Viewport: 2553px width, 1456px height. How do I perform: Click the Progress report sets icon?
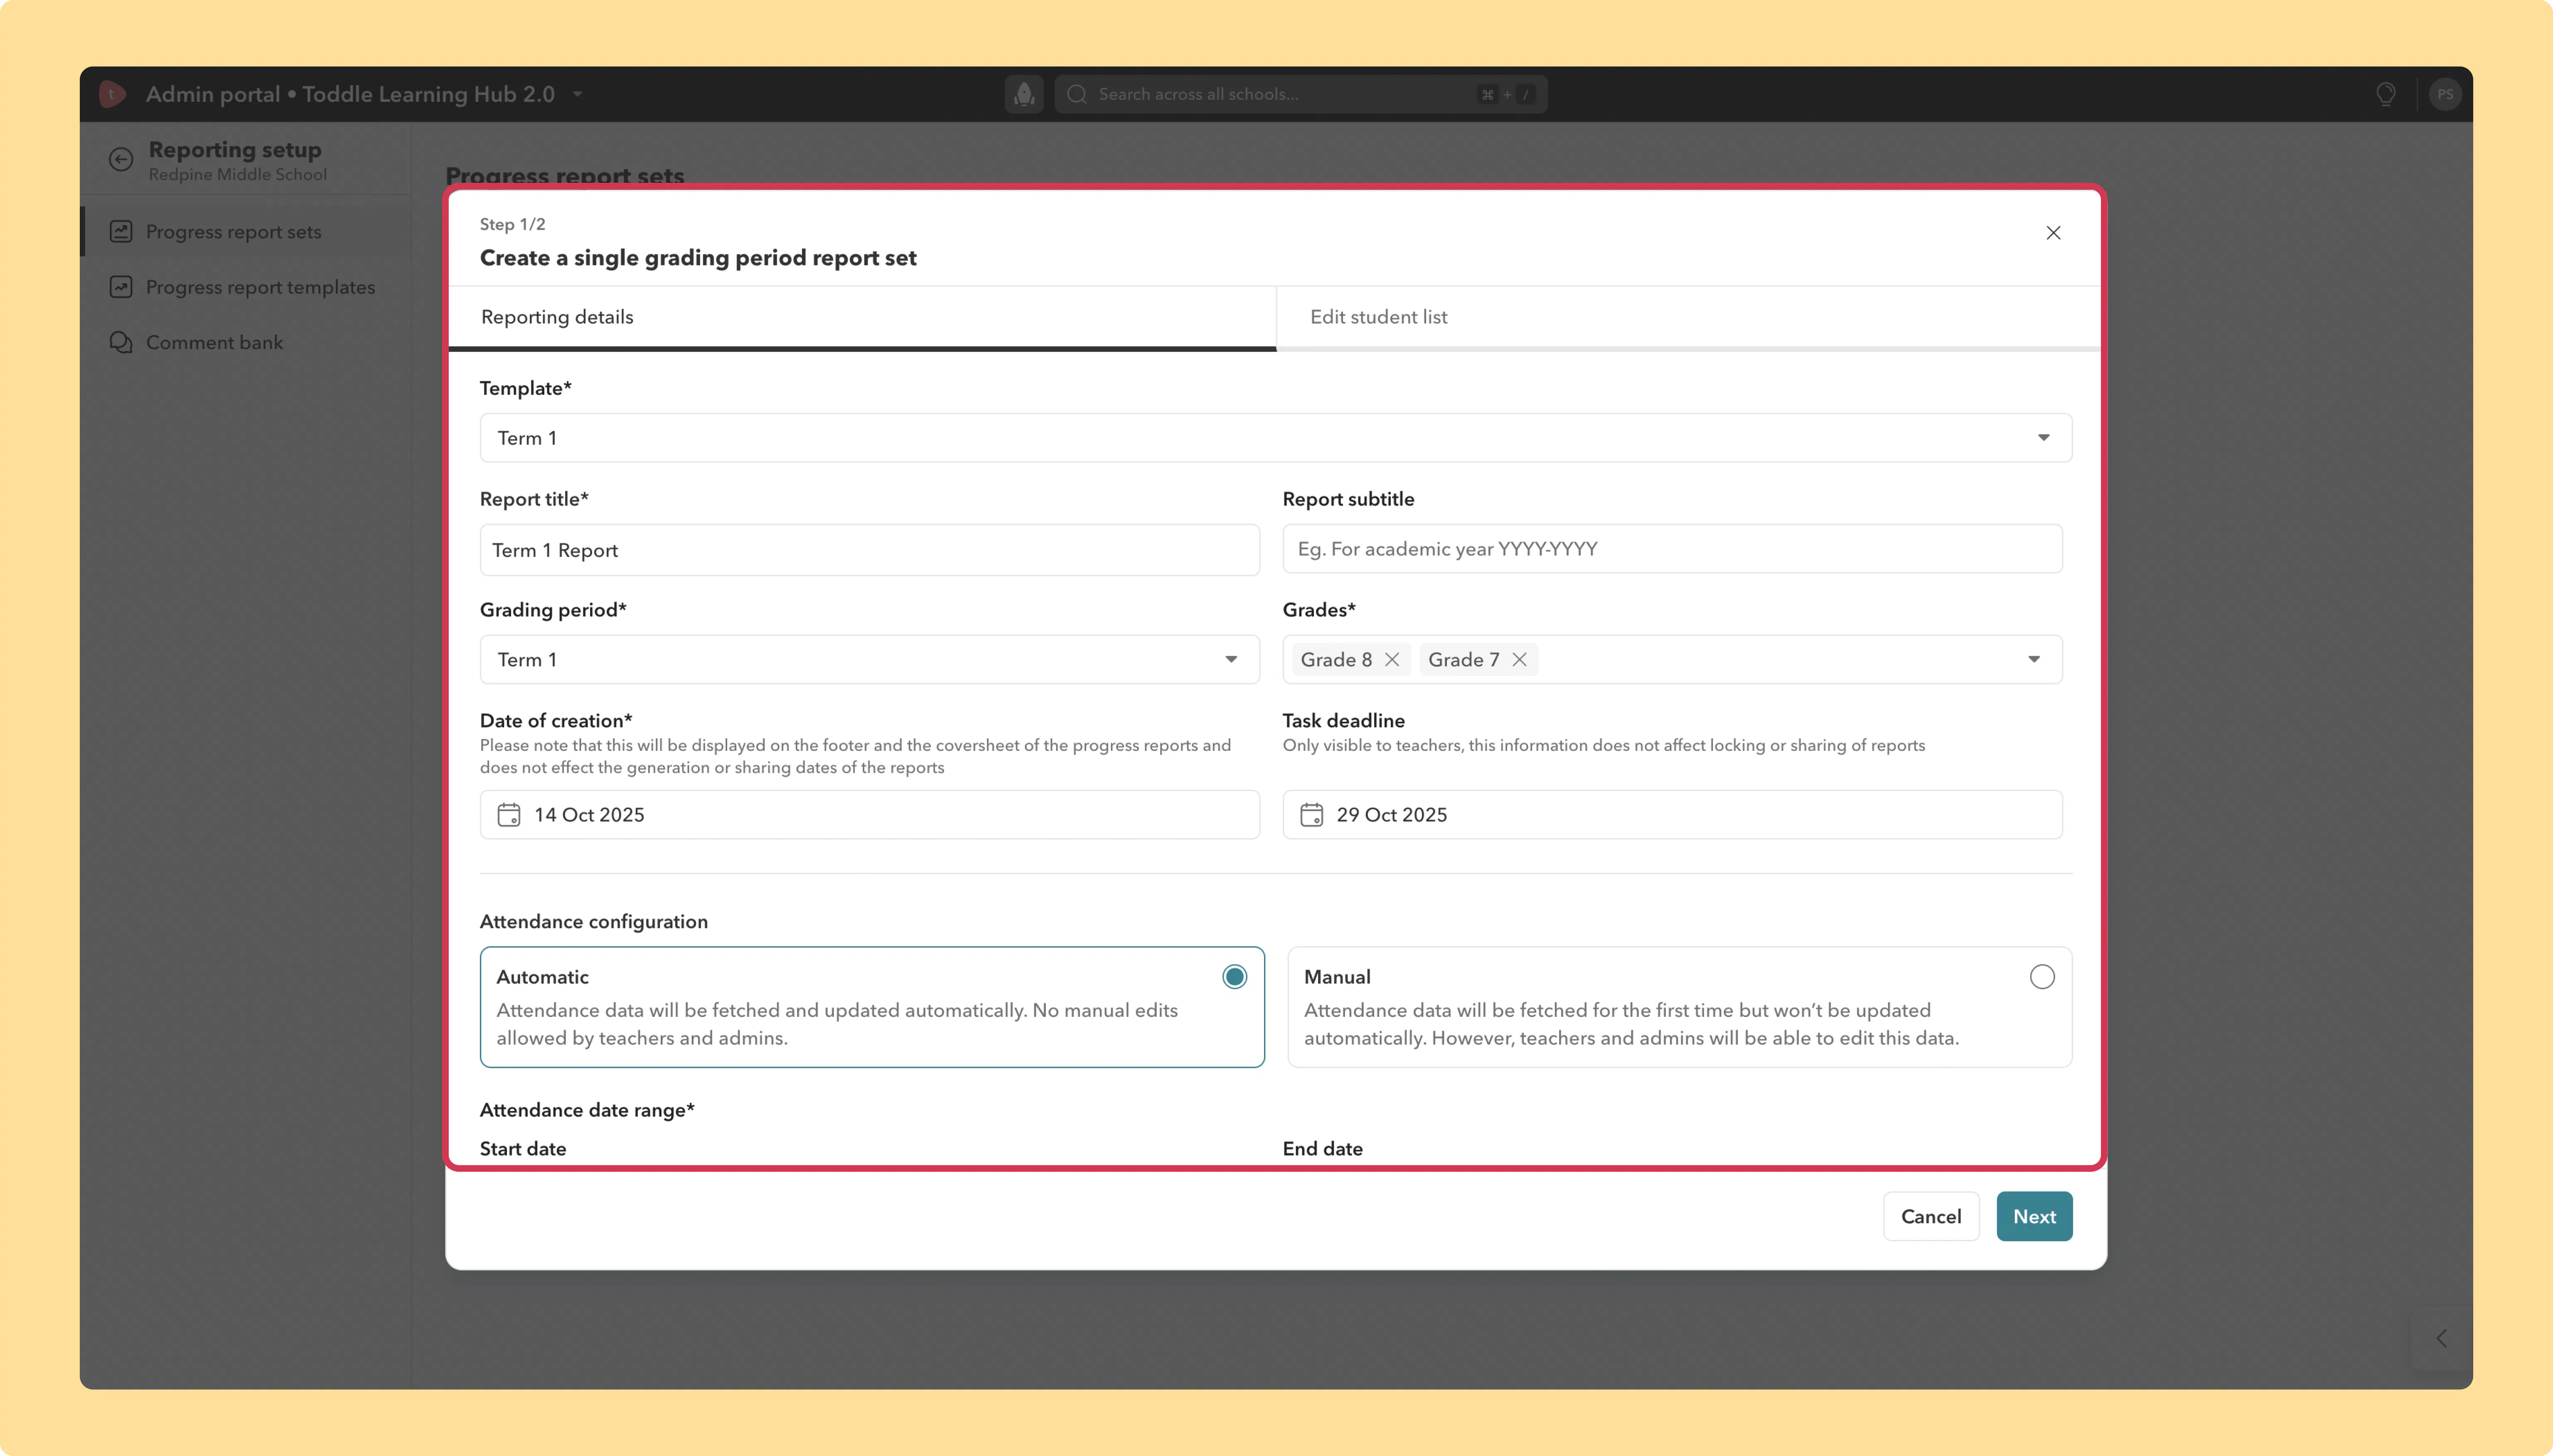pyautogui.click(x=121, y=231)
